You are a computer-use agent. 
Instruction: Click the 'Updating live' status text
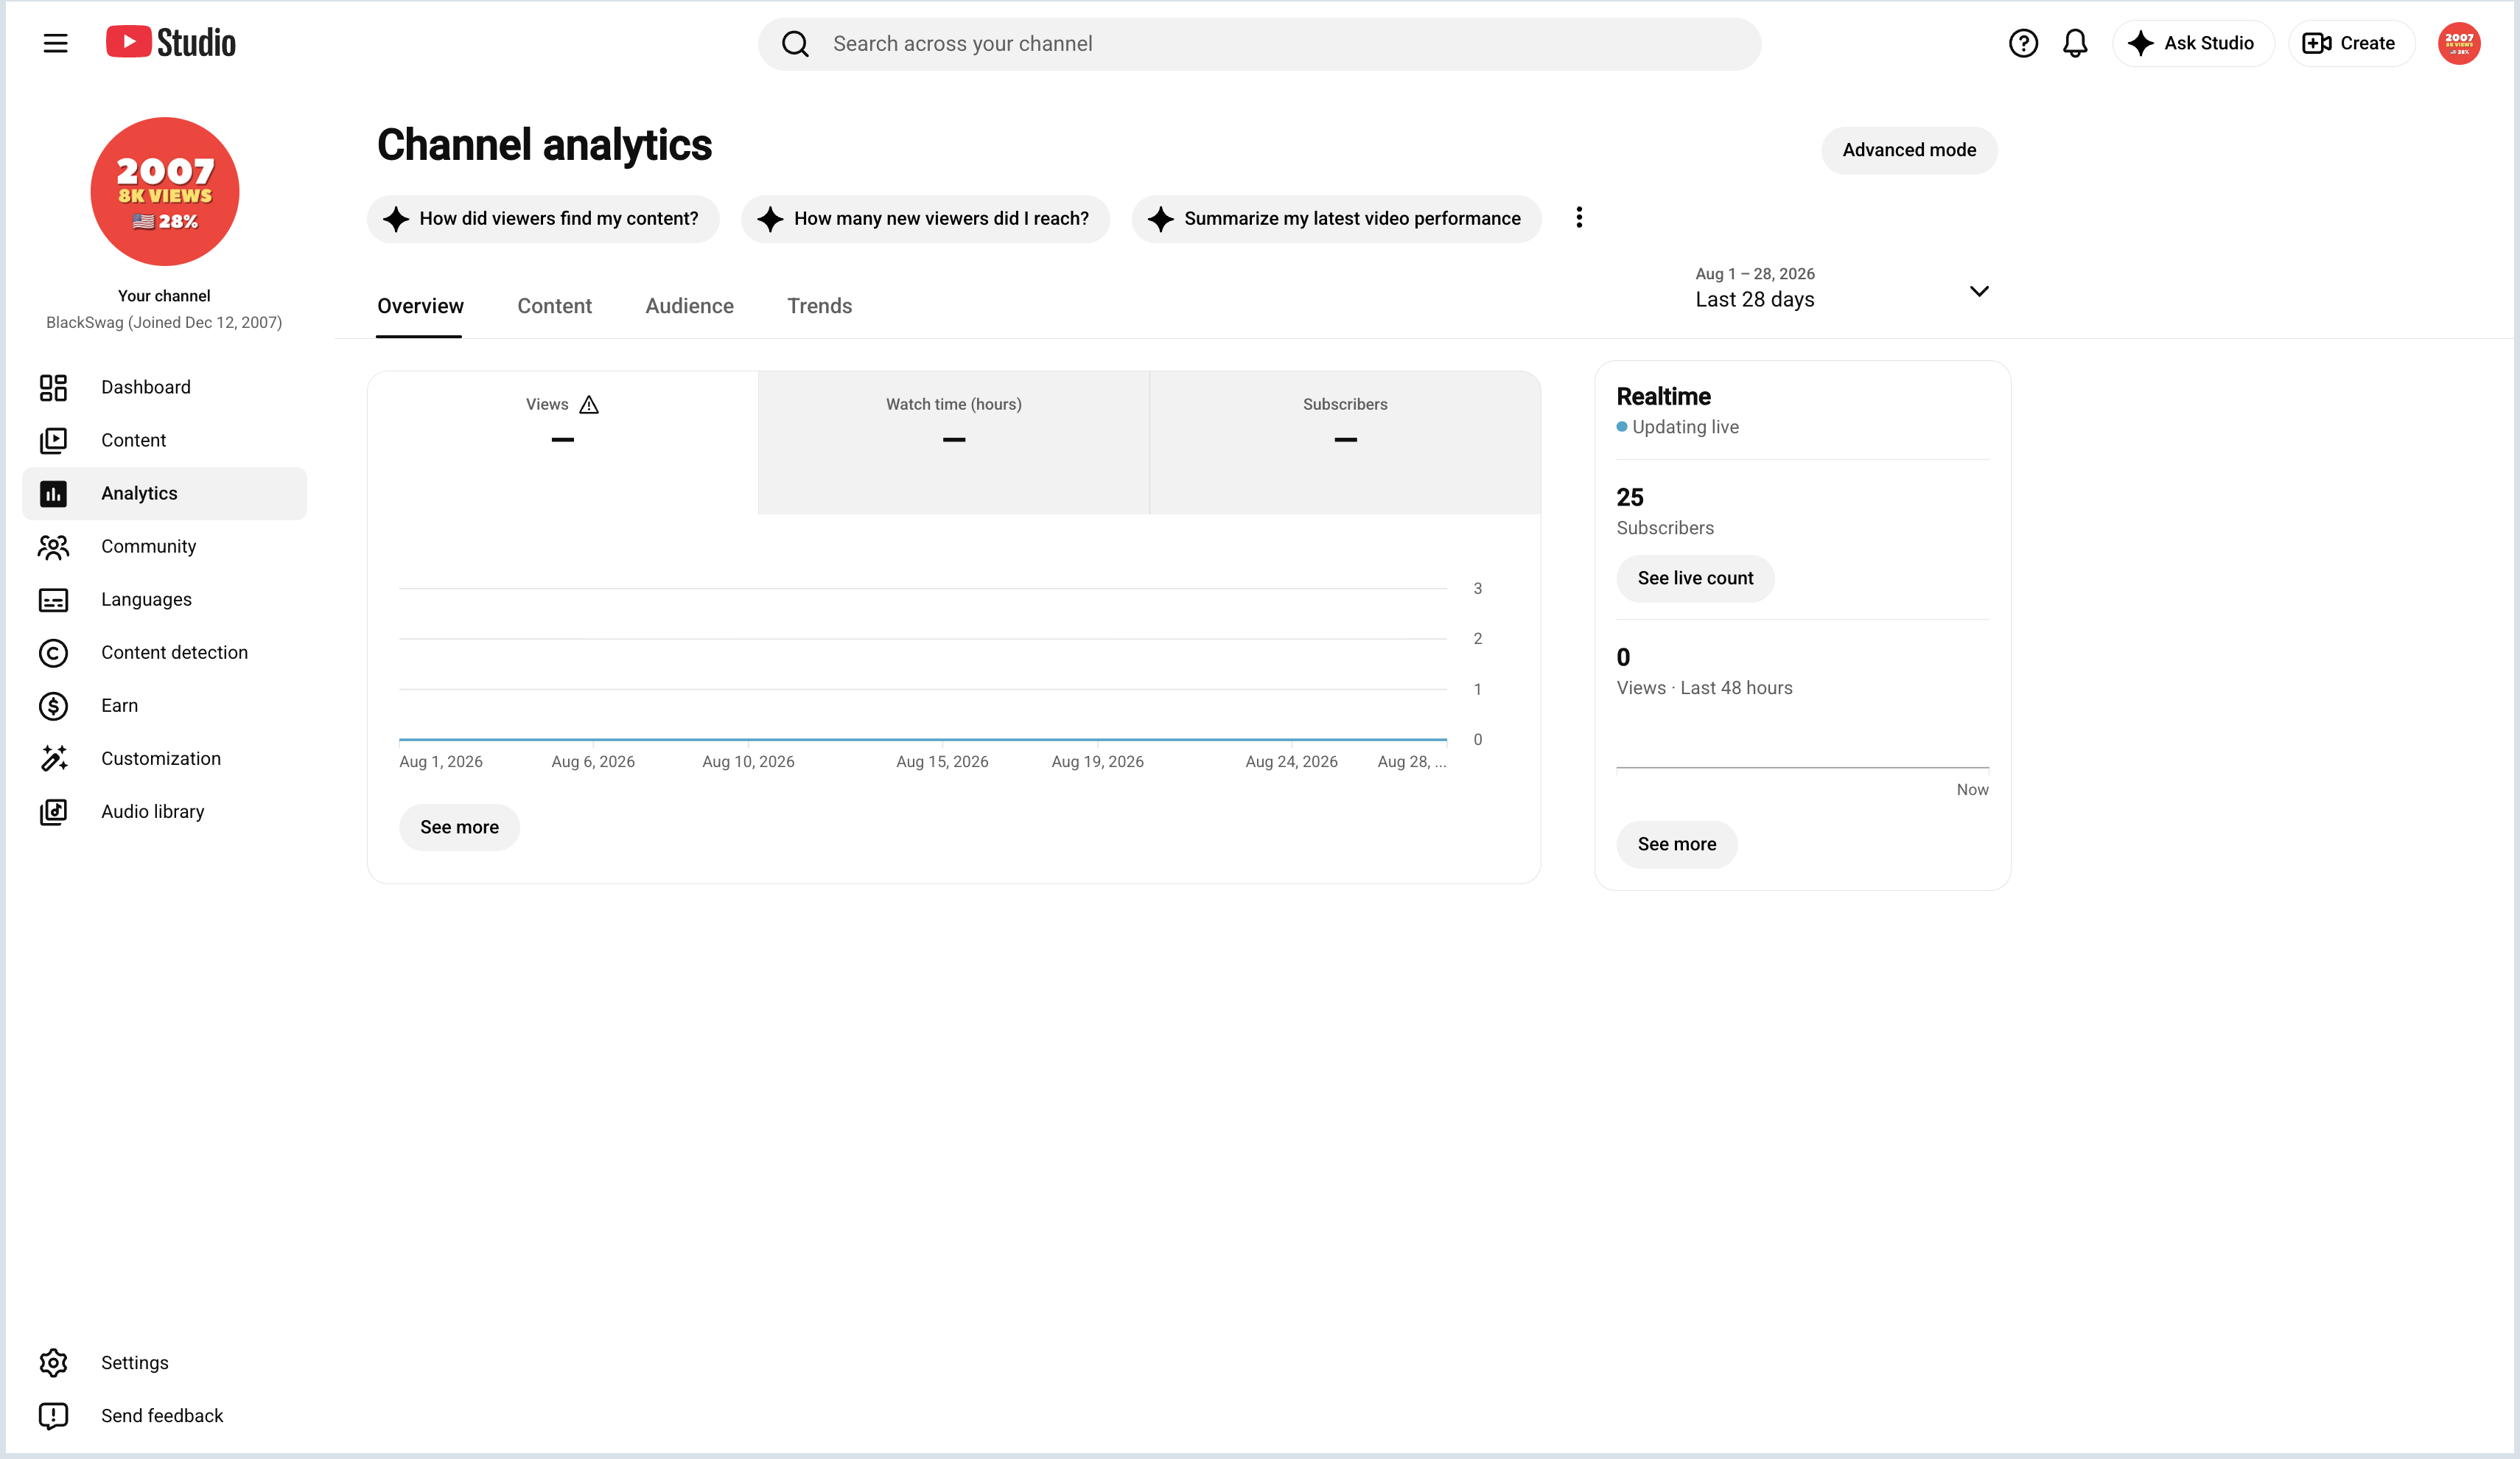pos(1685,428)
